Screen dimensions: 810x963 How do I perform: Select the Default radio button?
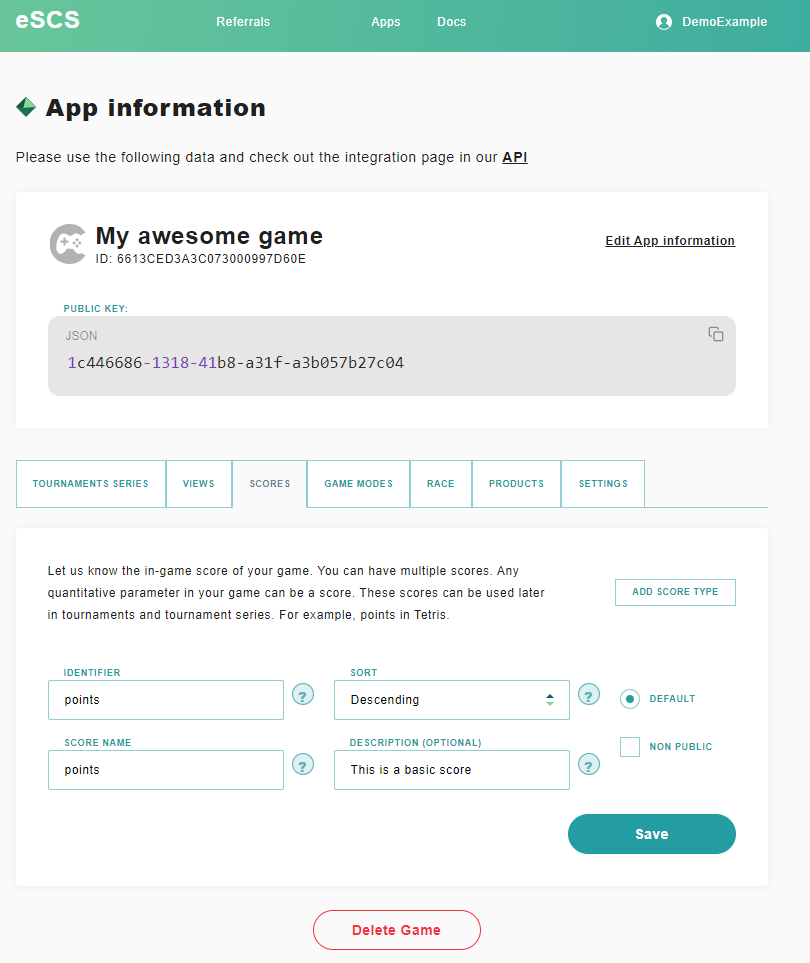pos(630,699)
